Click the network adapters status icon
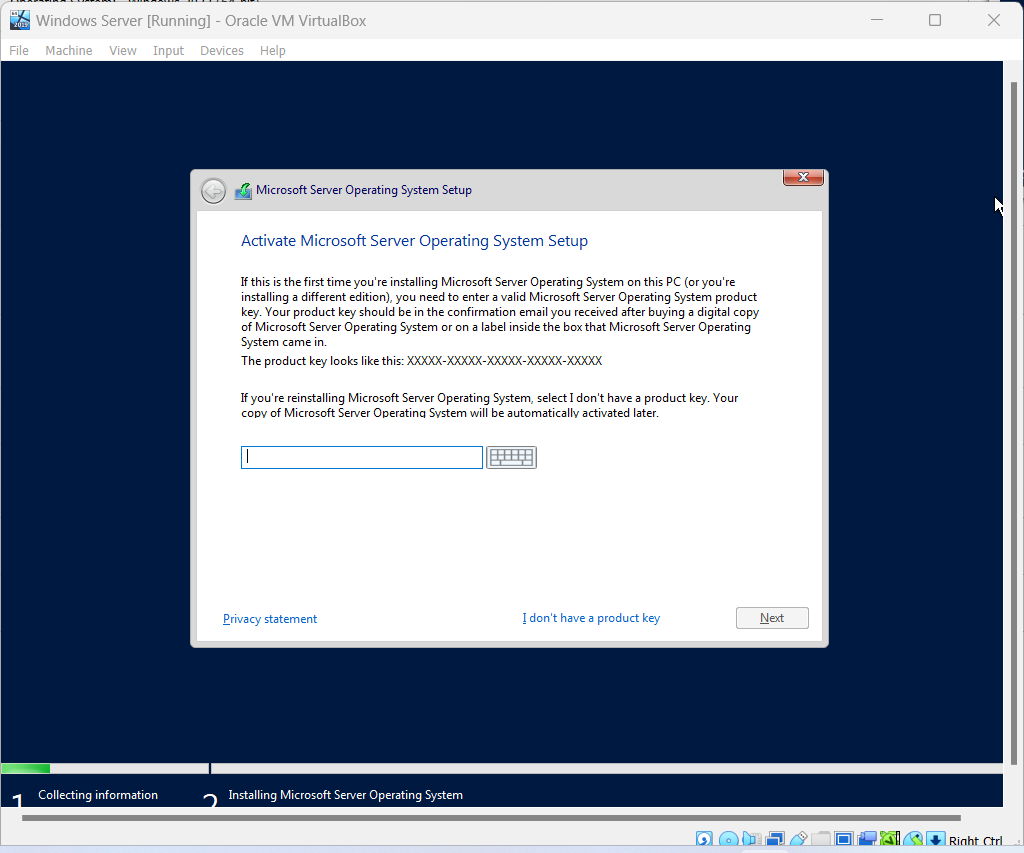The width and height of the screenshot is (1024, 853). (x=775, y=839)
